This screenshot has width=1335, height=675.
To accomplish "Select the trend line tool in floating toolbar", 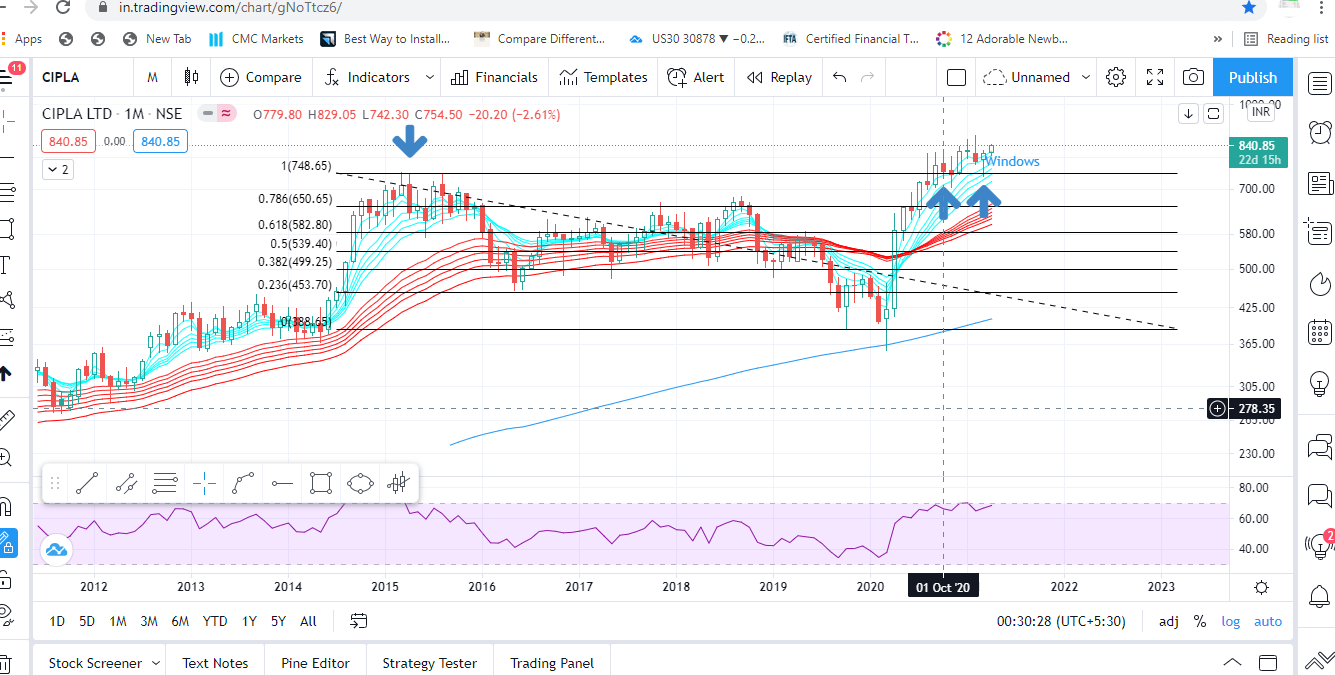I will tap(87, 484).
